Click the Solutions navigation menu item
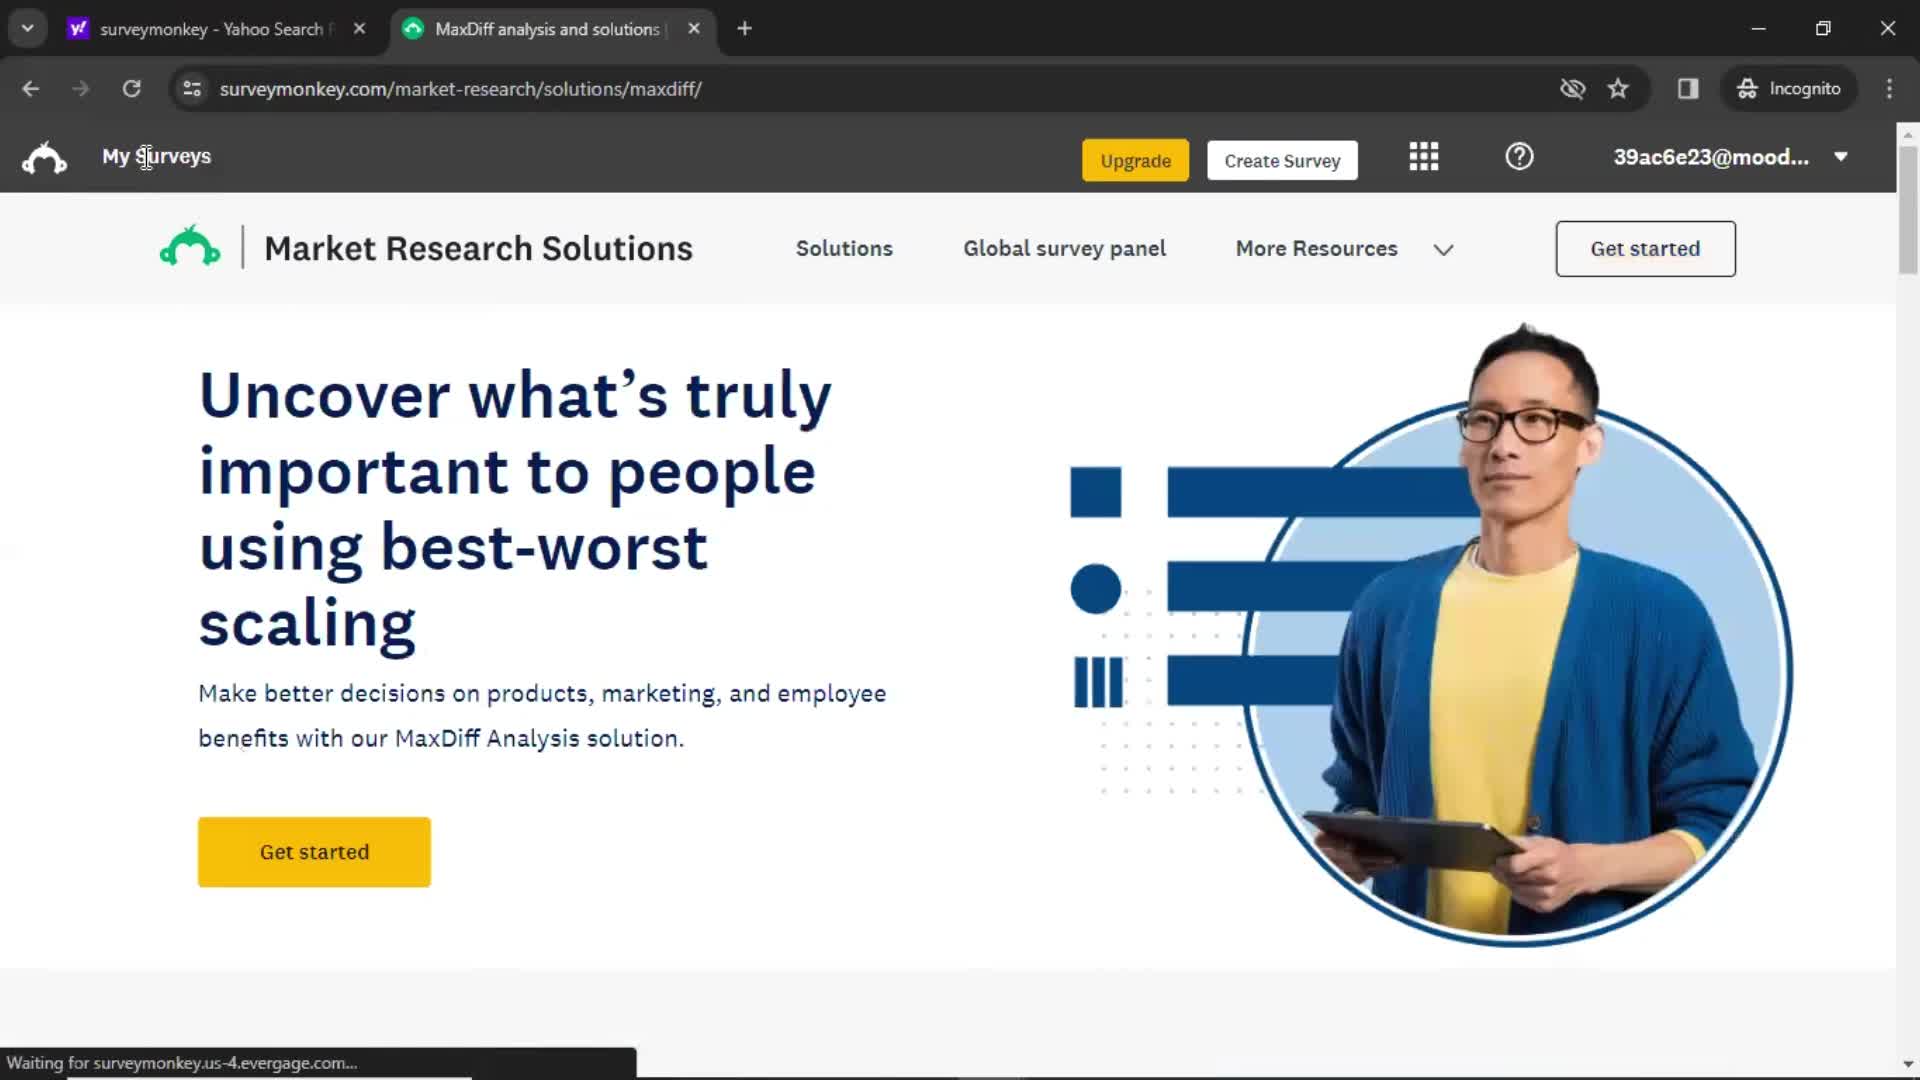Viewport: 1920px width, 1080px height. 844,248
